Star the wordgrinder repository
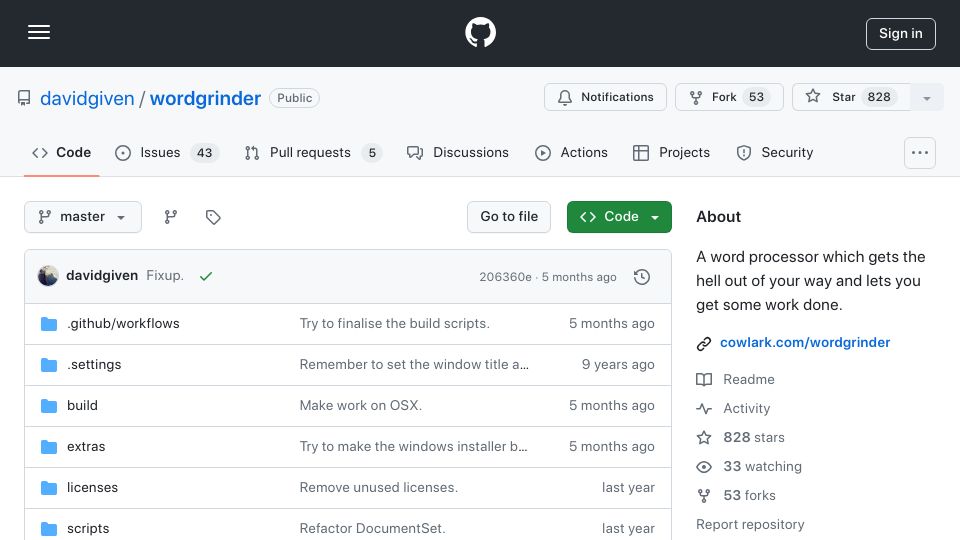Image resolution: width=960 pixels, height=540 pixels. 850,97
